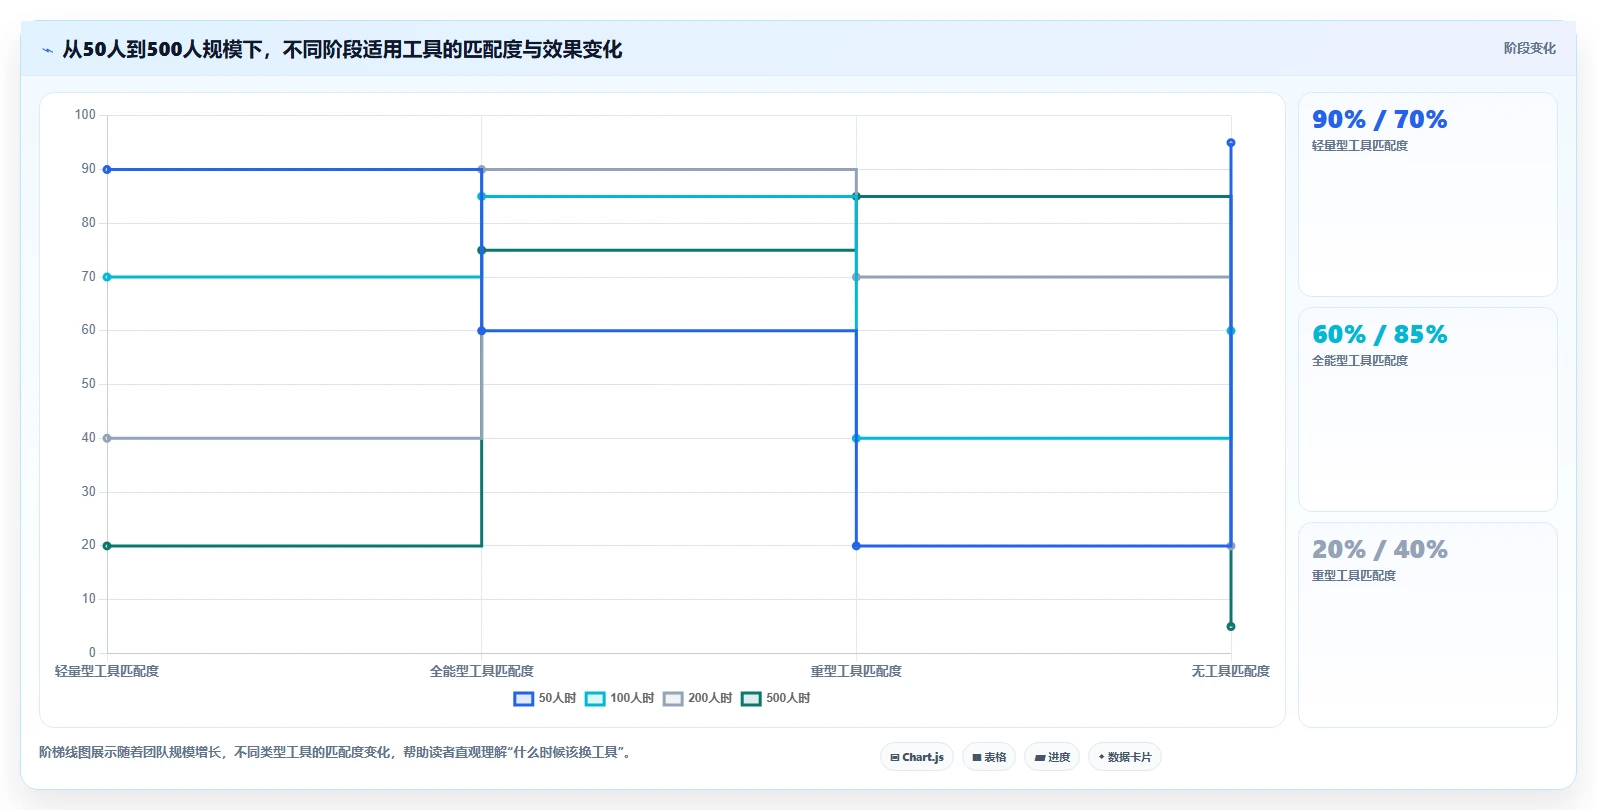This screenshot has height=810, width=1597.
Task: Click the footer description starting 阶梯线图展示
Action: coord(336,752)
